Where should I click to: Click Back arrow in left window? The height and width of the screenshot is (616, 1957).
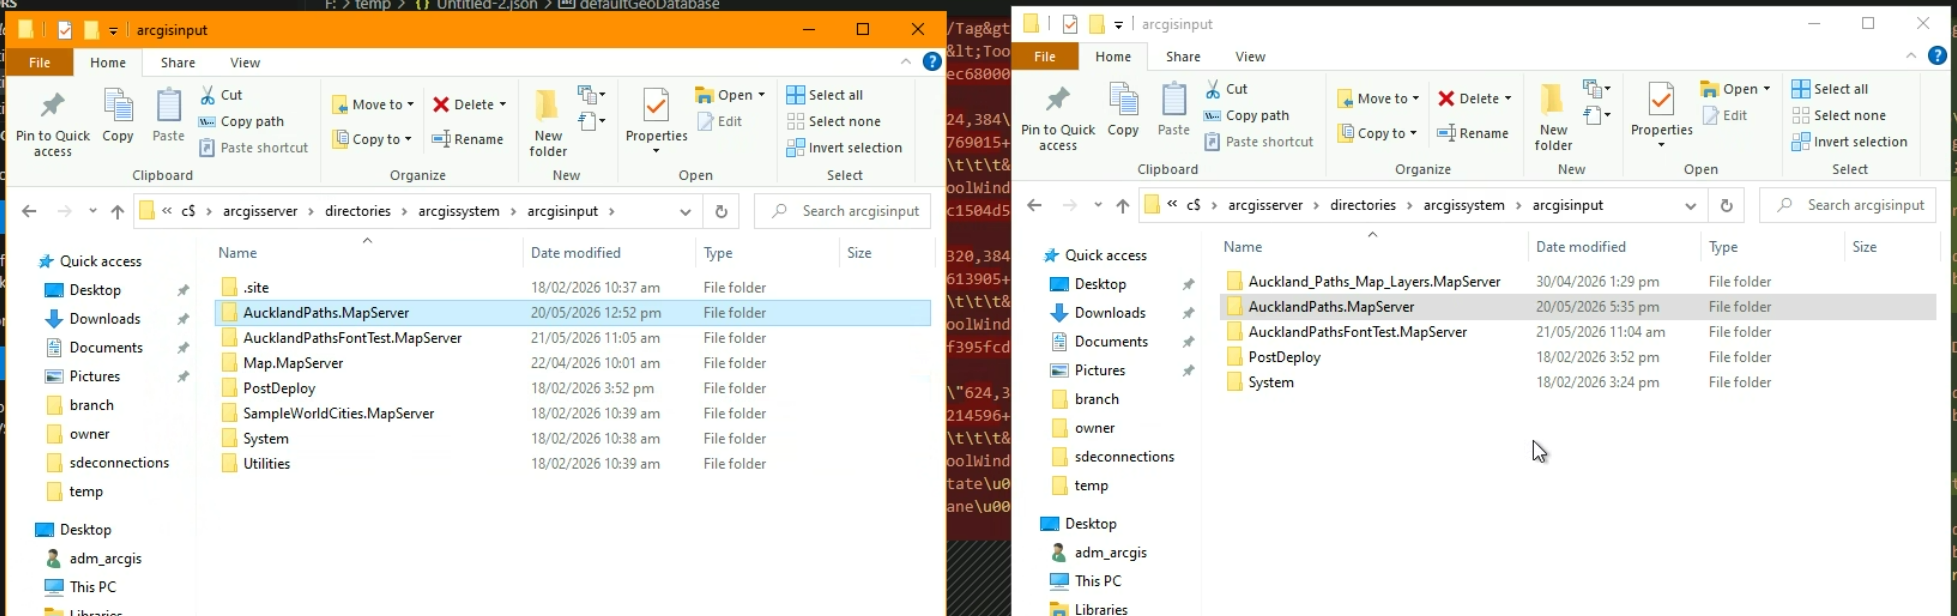tap(29, 211)
